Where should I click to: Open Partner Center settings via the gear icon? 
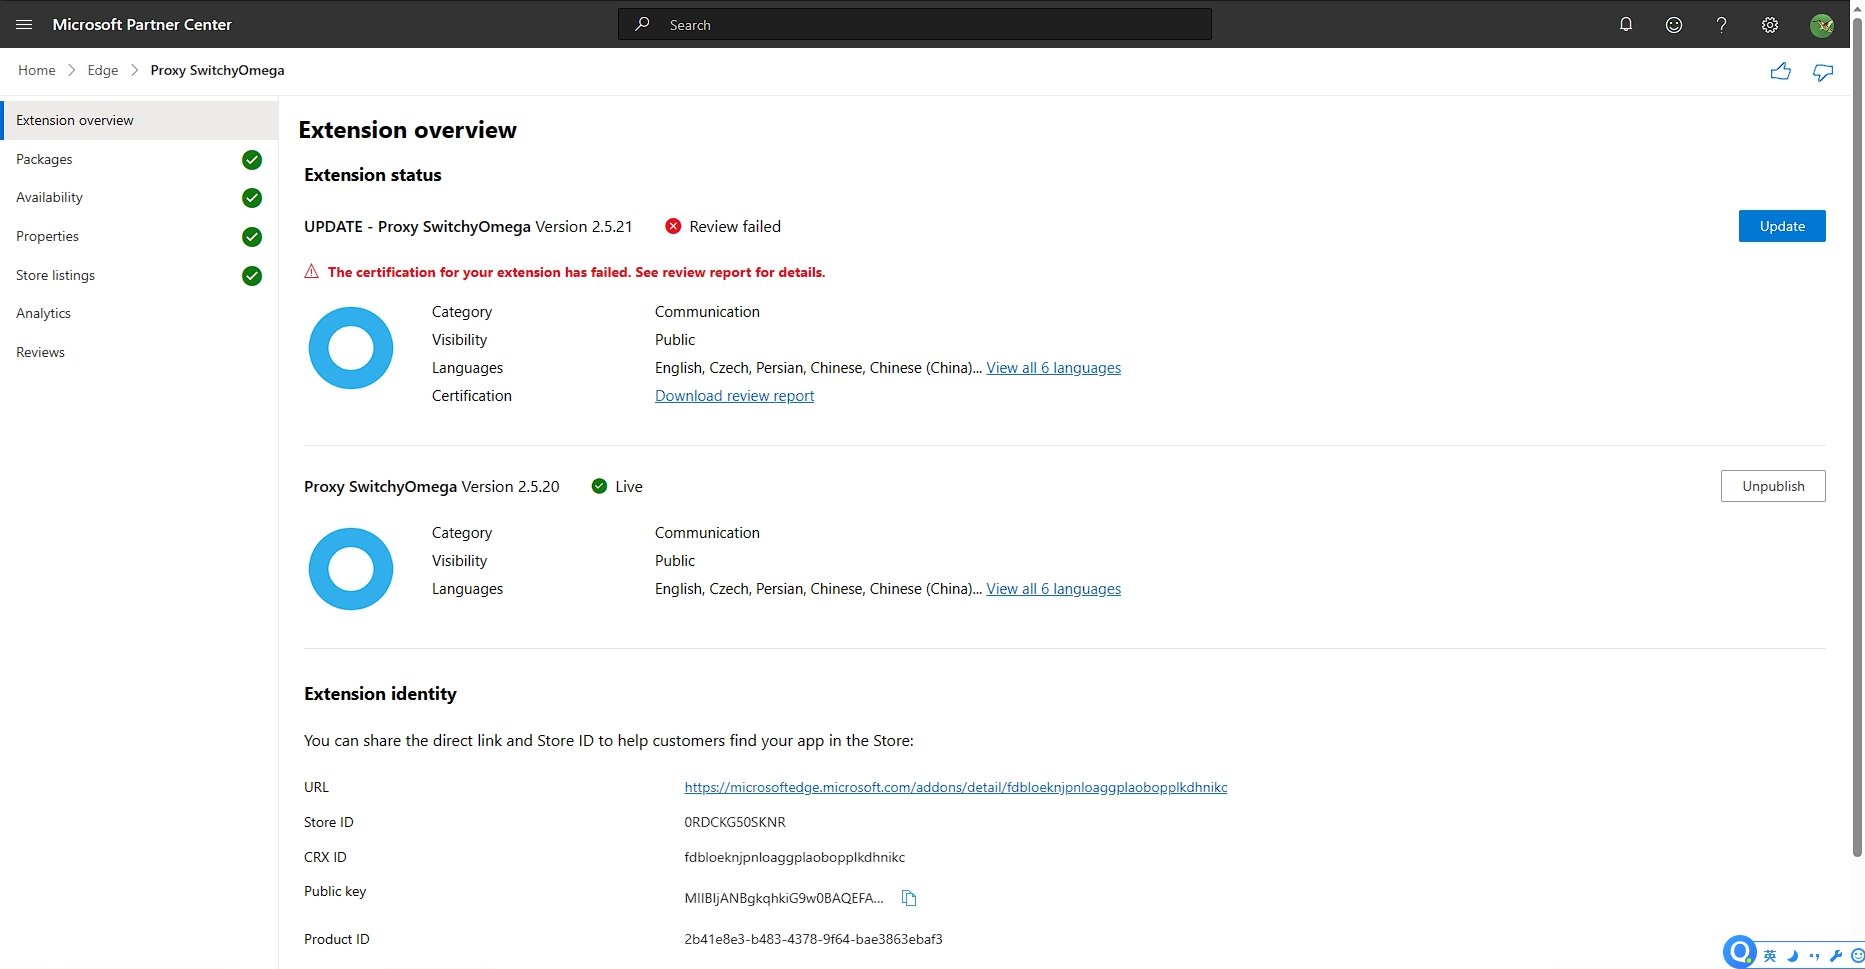(1770, 24)
